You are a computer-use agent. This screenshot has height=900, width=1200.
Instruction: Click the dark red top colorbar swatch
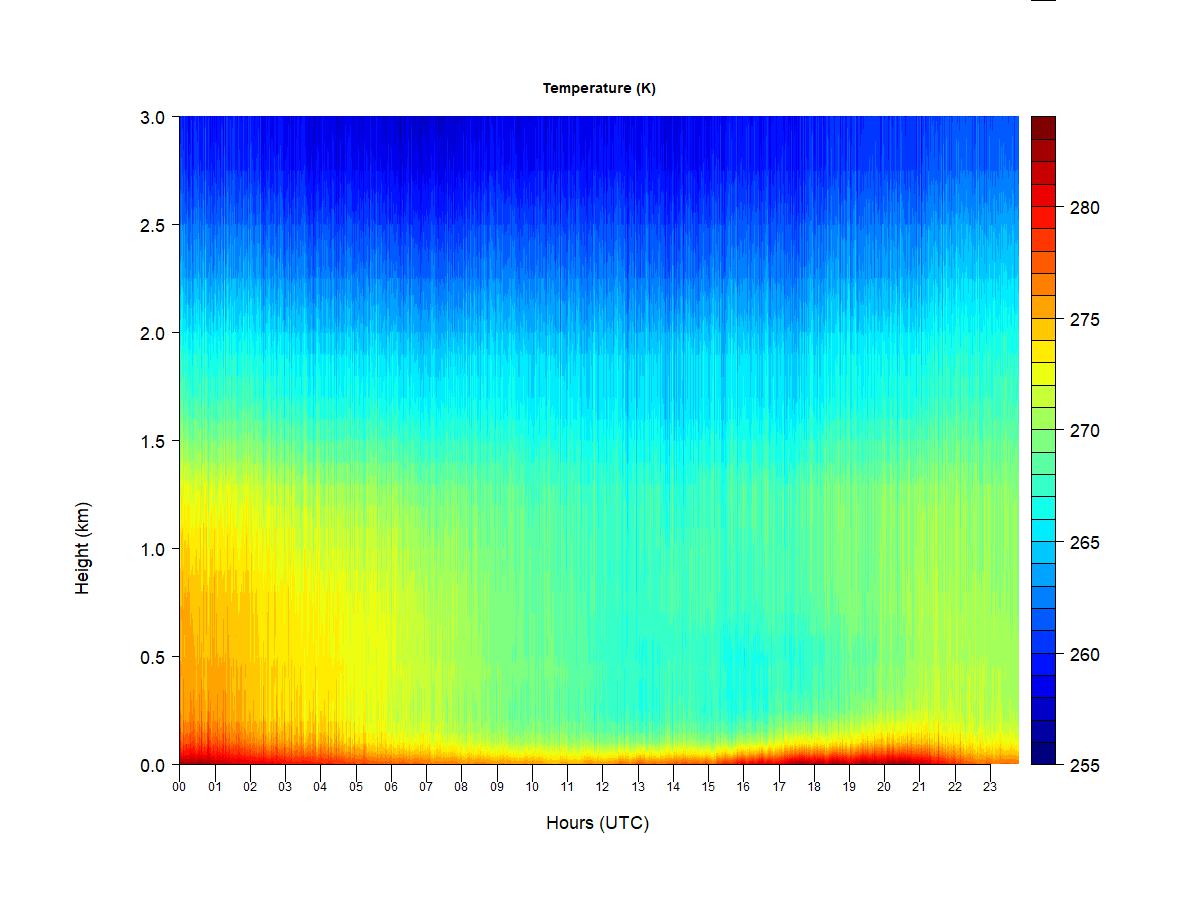1043,127
